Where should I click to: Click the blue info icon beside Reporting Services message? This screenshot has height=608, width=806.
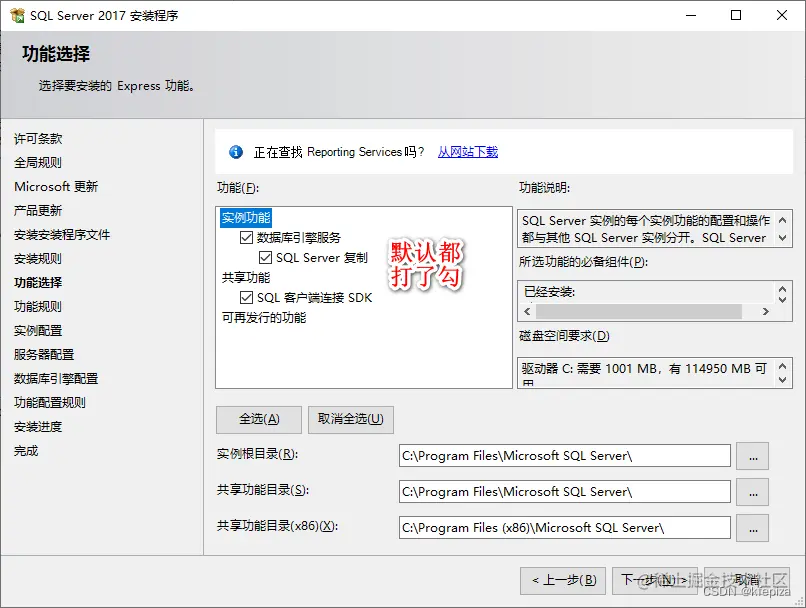point(235,152)
